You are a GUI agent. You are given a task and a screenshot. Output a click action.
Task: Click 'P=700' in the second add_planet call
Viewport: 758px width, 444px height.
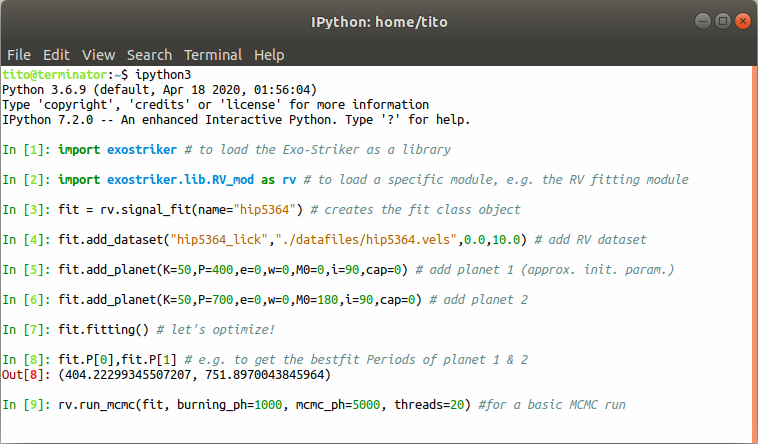(216, 300)
